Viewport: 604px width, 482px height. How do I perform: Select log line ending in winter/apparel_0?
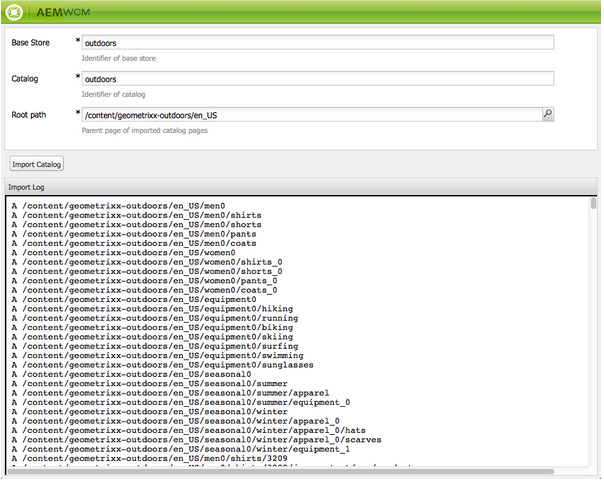176,421
